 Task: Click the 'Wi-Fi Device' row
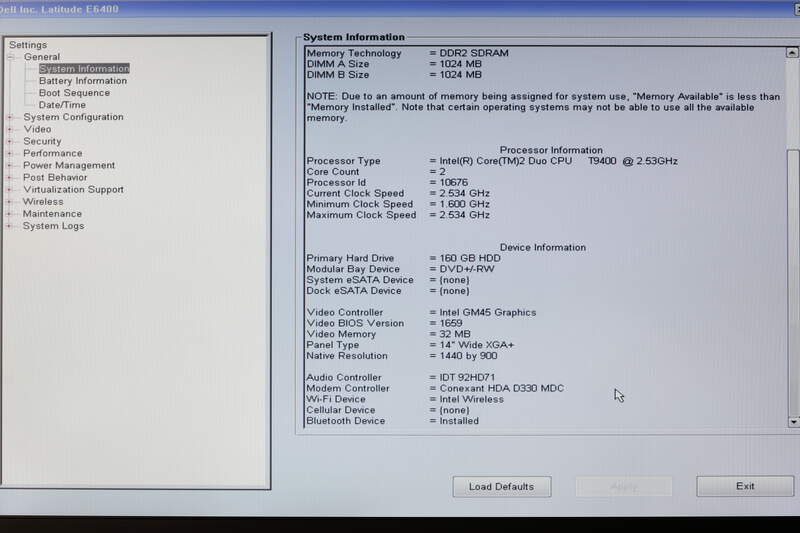tap(405, 399)
